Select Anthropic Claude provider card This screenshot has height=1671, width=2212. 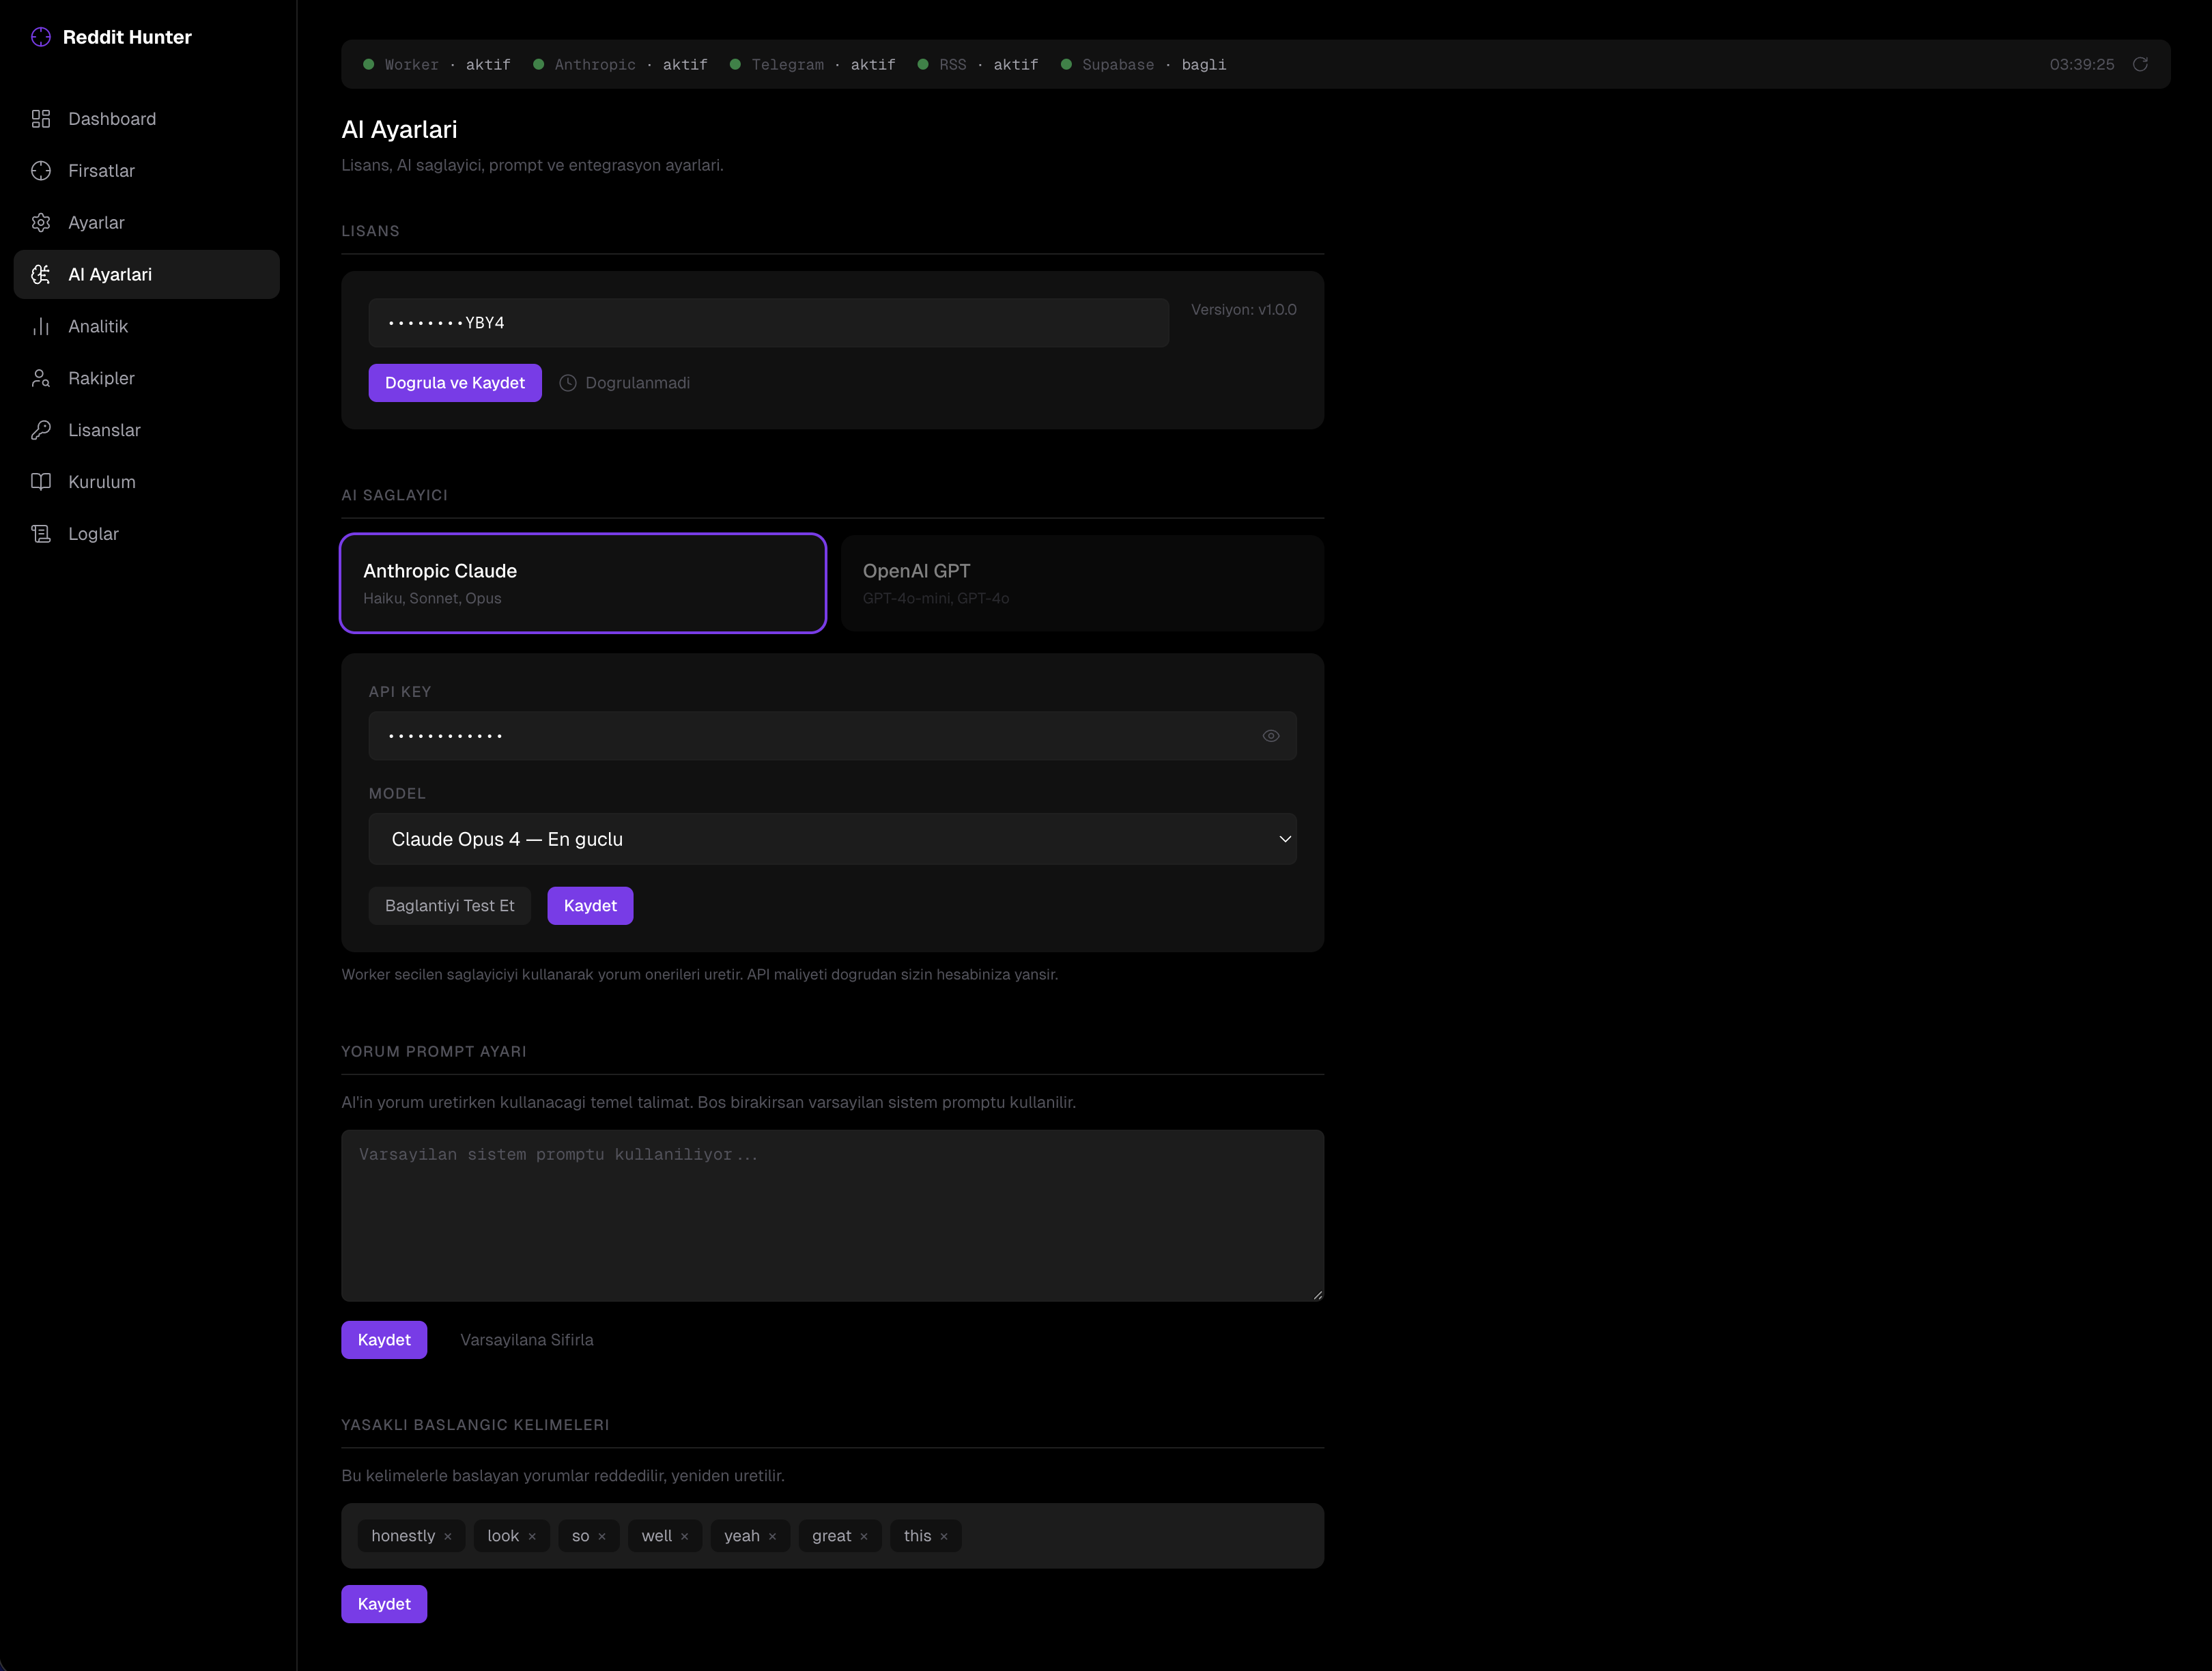tap(583, 583)
